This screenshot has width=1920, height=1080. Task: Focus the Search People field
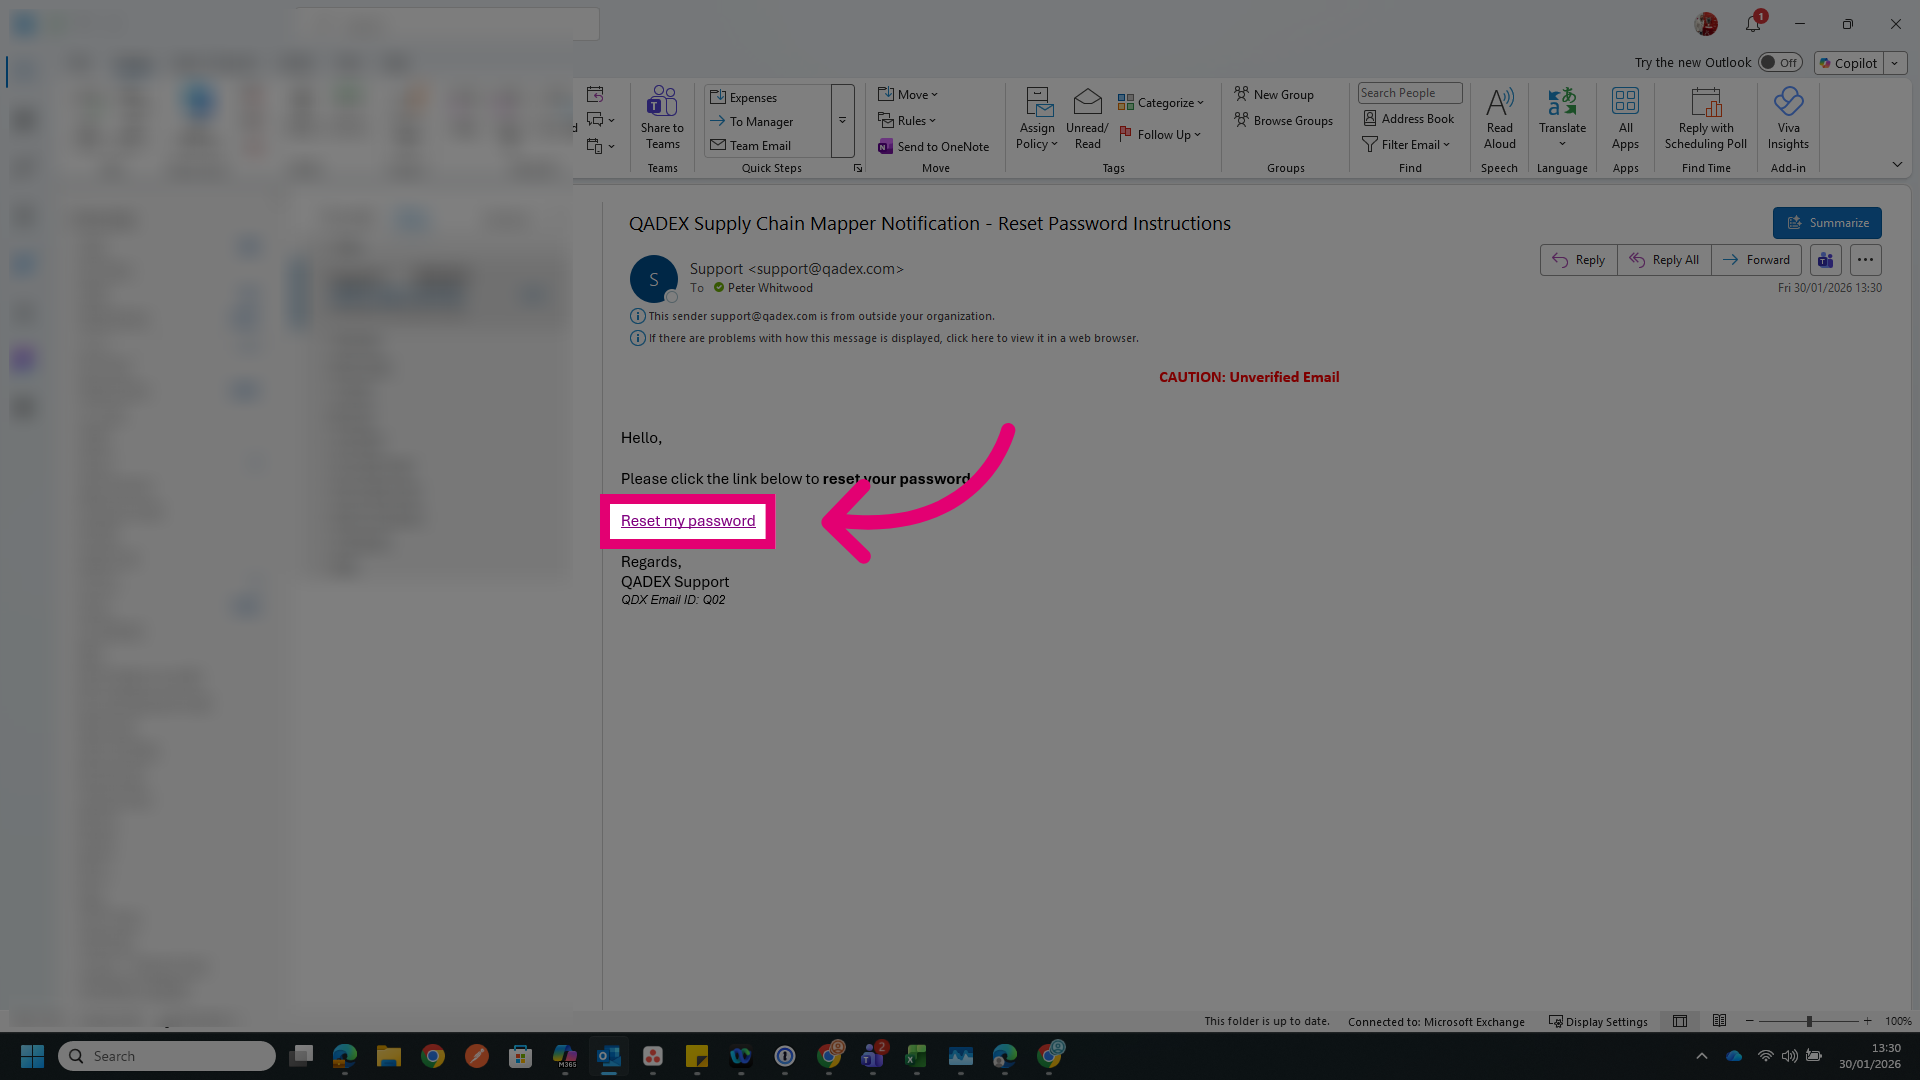tap(1410, 93)
